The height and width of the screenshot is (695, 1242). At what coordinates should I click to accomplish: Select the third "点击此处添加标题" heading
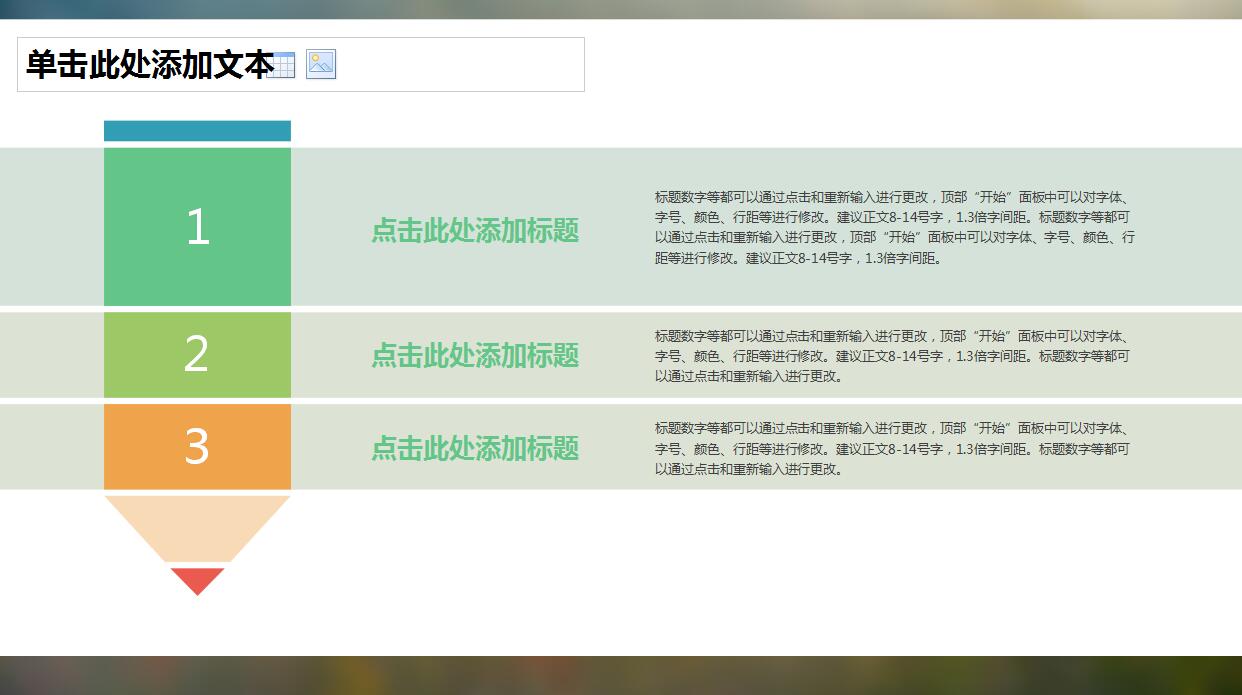pyautogui.click(x=474, y=449)
